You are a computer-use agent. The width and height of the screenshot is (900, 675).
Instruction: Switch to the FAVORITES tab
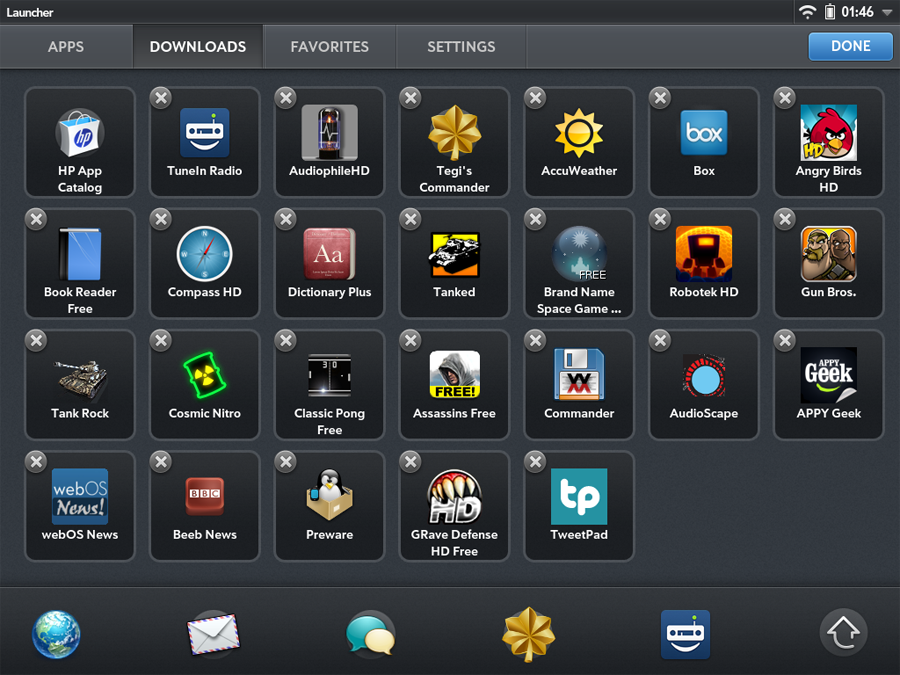tap(329, 46)
